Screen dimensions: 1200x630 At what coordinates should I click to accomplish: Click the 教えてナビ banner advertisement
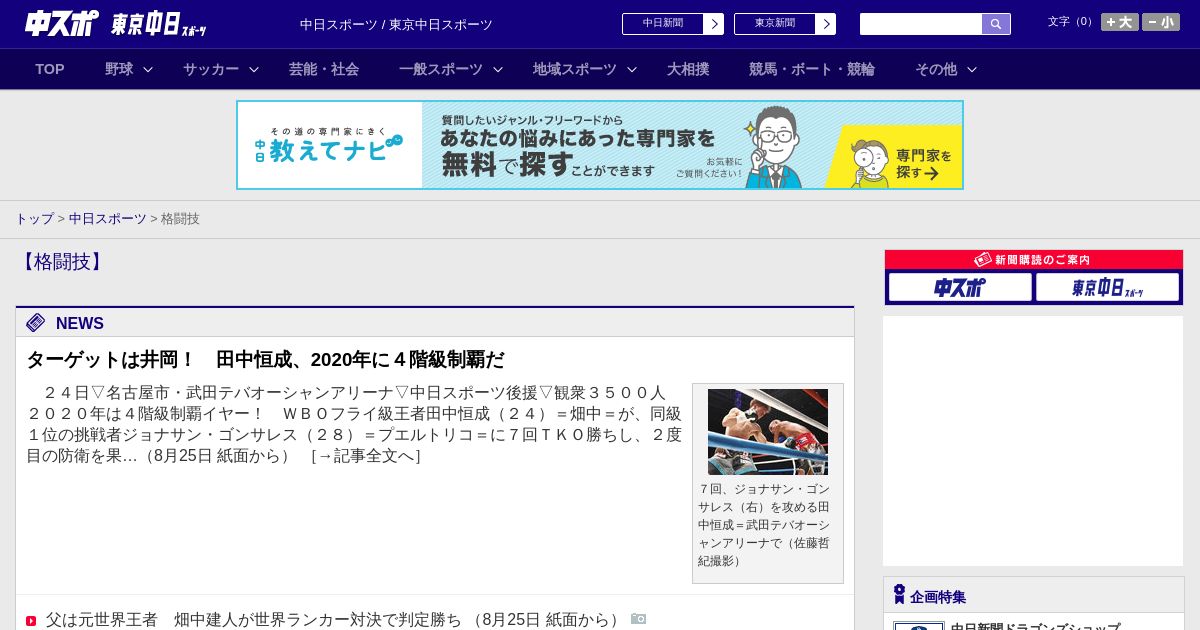[600, 145]
